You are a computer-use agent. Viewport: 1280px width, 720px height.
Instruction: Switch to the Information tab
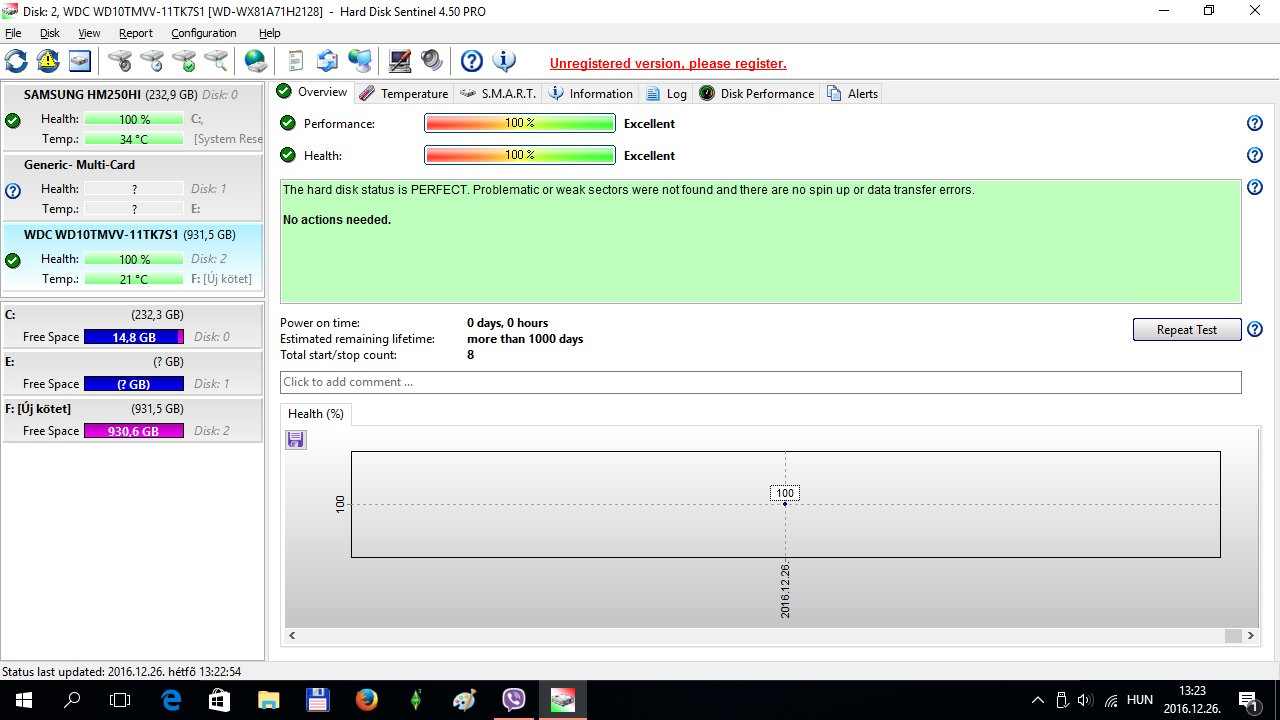(x=591, y=93)
